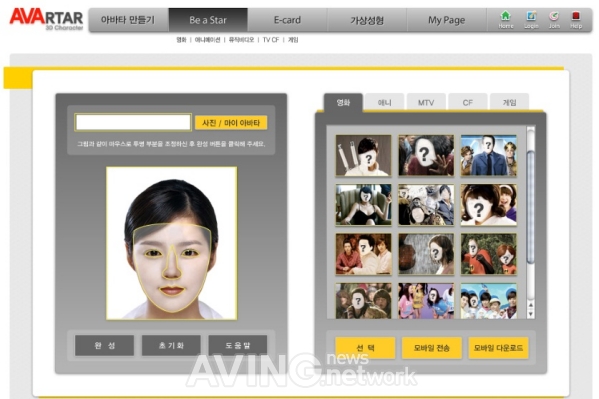Select thumbnail of group in red shirts
This screenshot has height=399, width=599.
pos(363,254)
